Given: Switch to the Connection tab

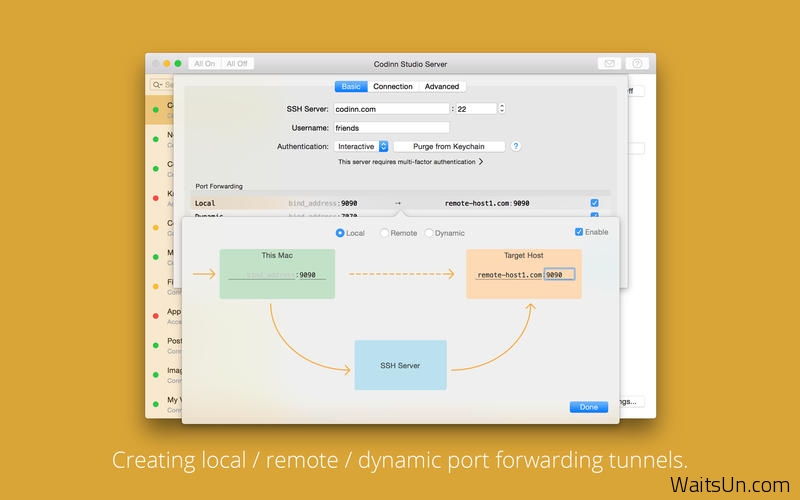Looking at the screenshot, I should 393,86.
